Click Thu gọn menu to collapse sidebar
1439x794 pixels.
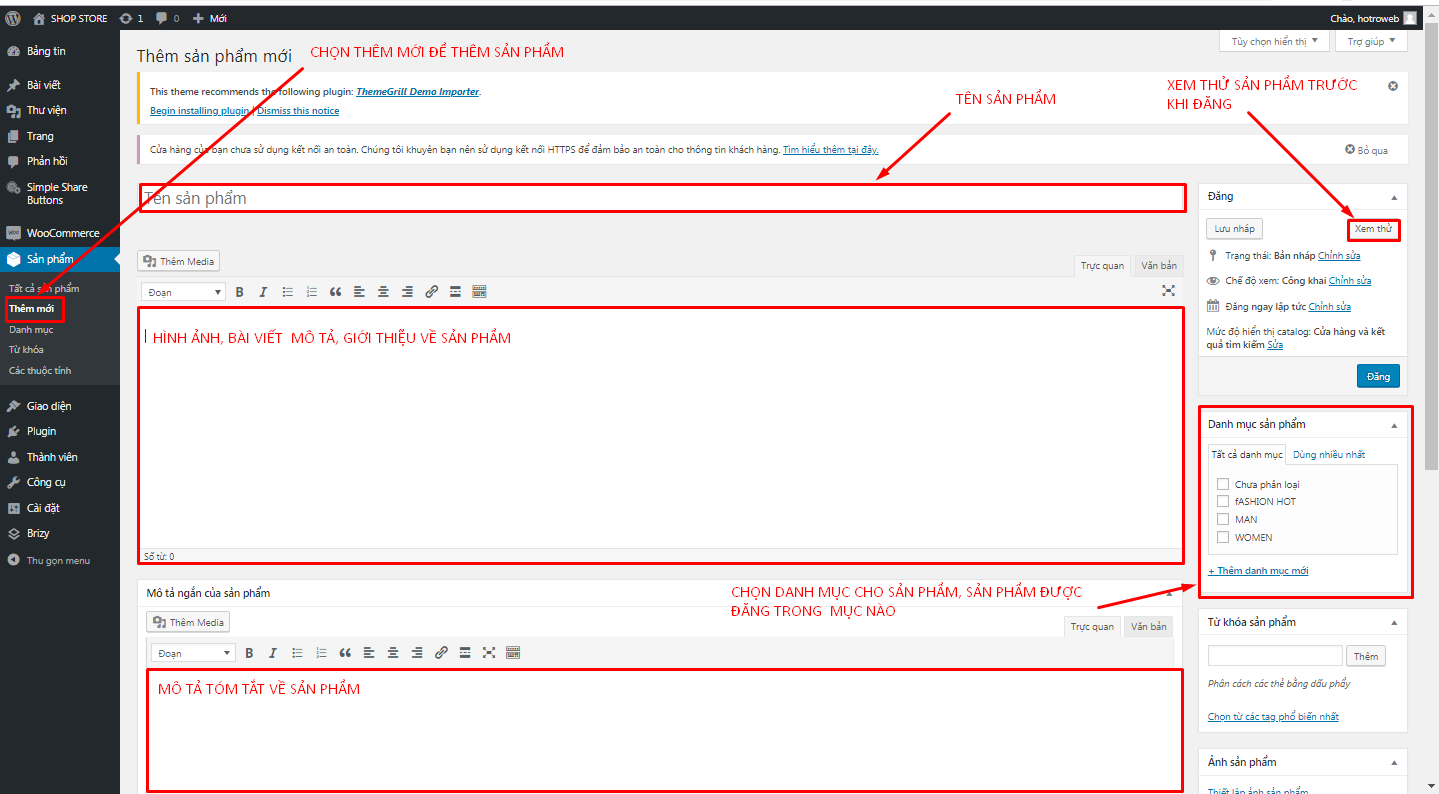(x=60, y=561)
